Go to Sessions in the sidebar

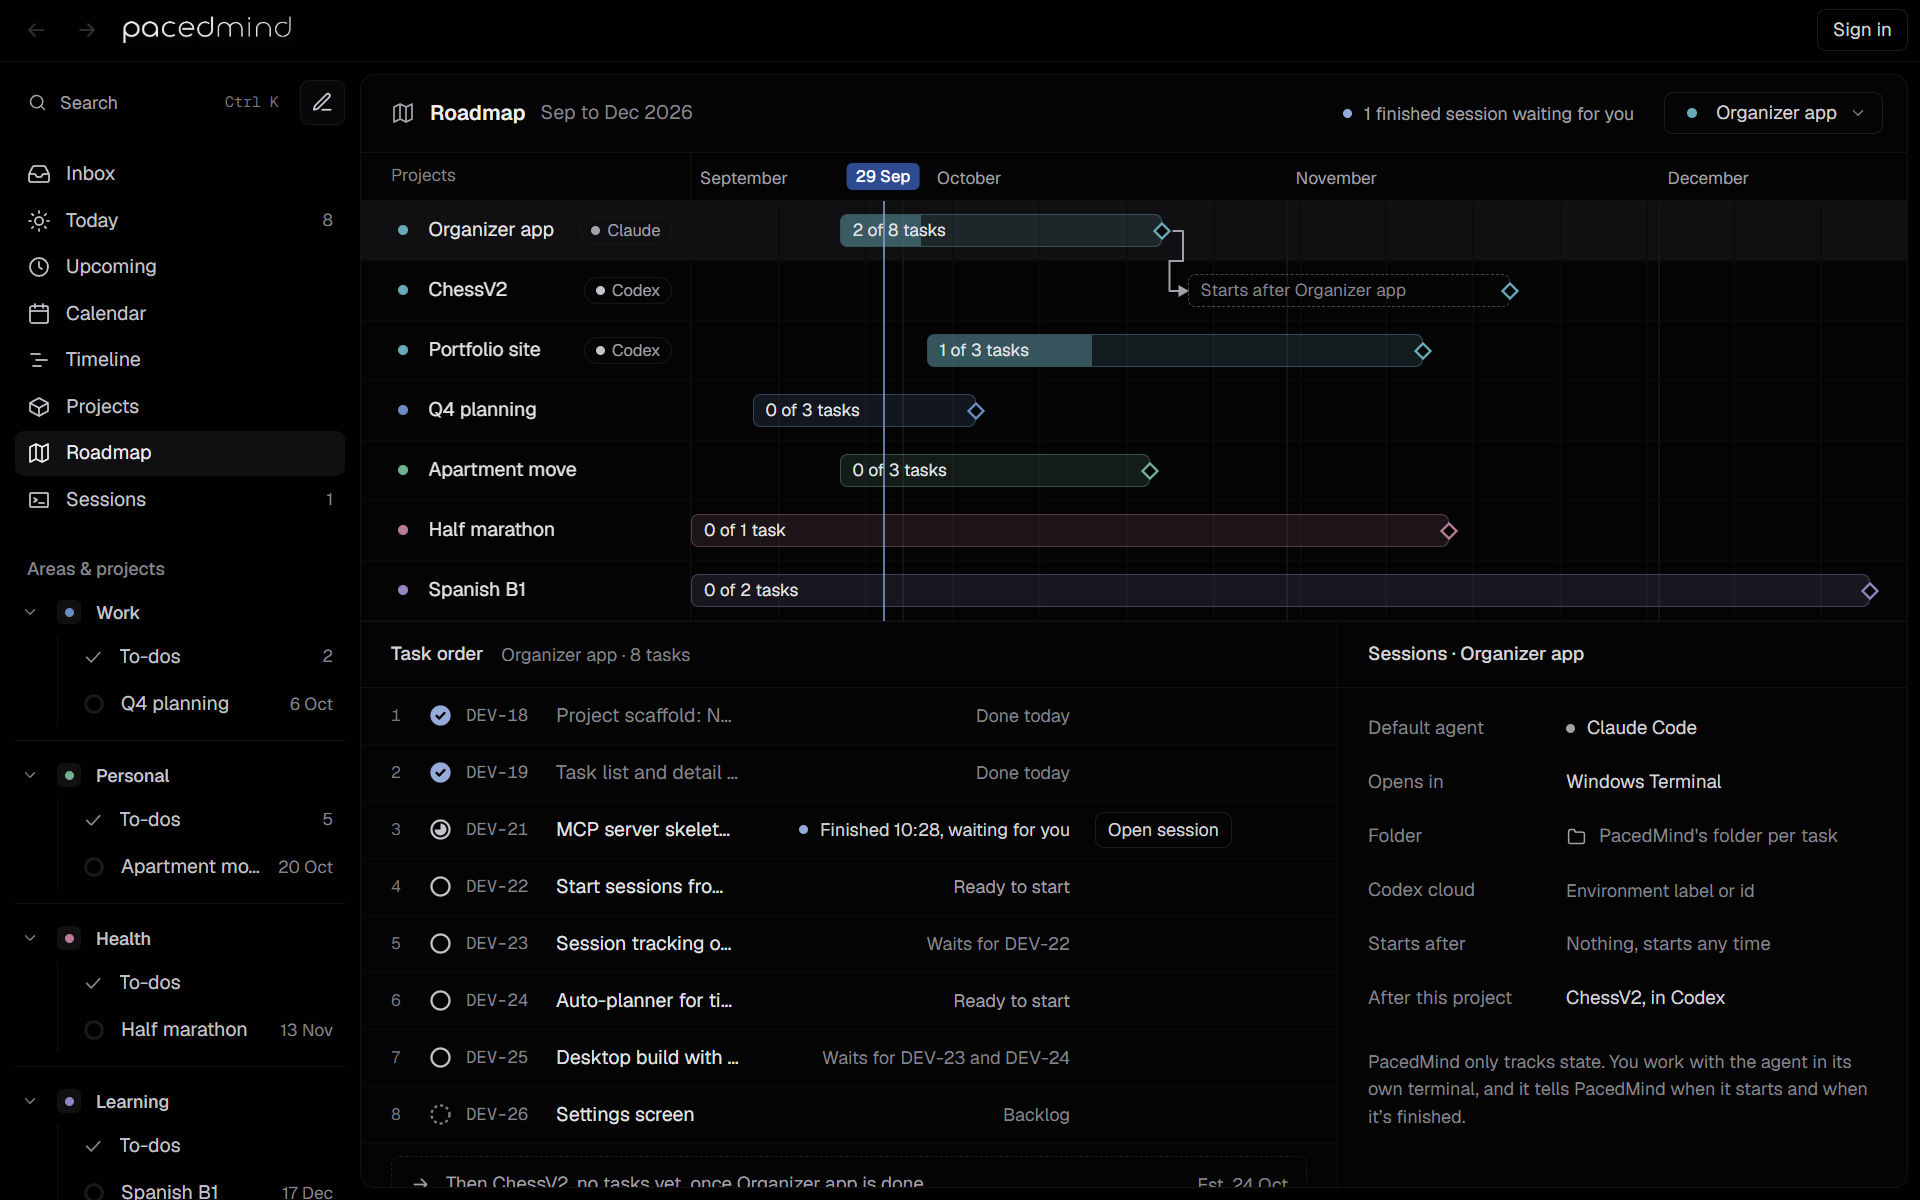(180, 500)
